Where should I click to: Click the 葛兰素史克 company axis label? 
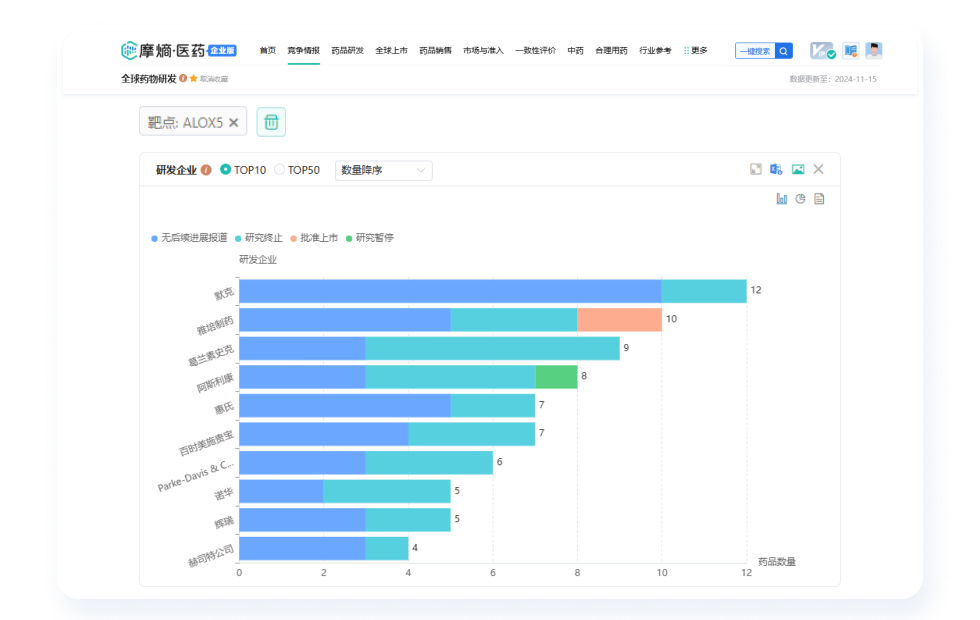coord(211,356)
